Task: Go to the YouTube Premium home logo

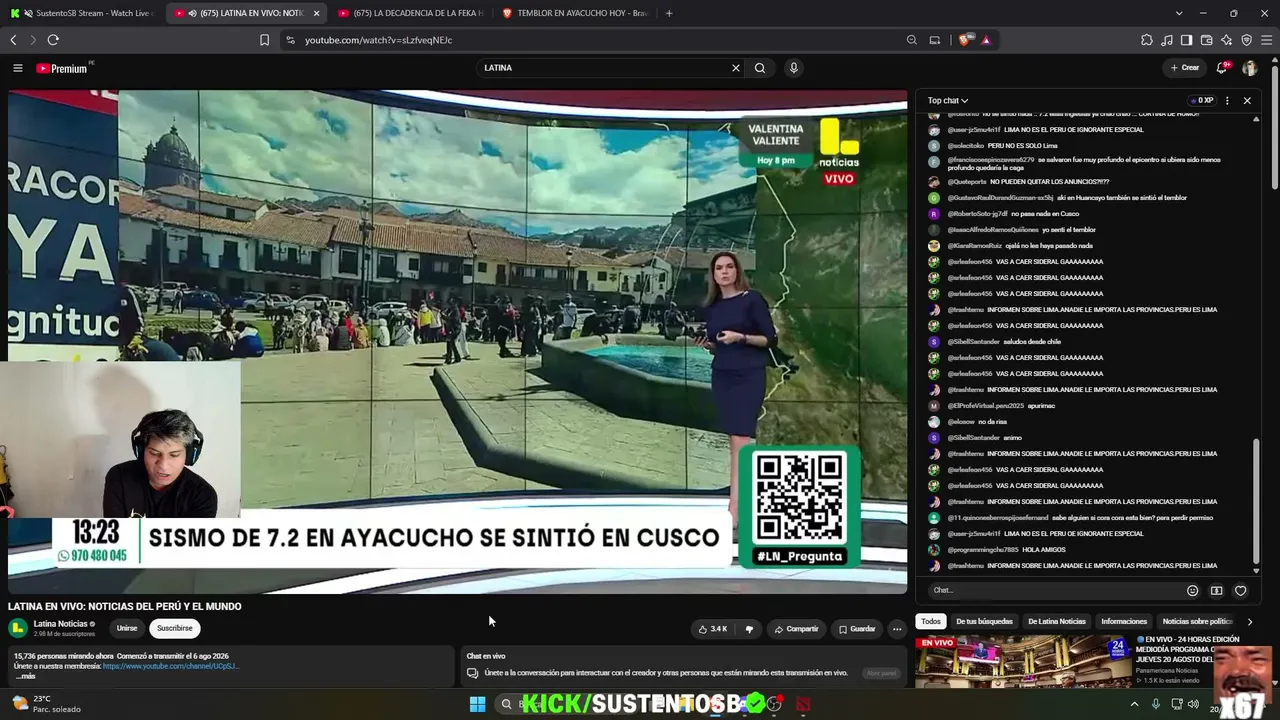Action: [x=62, y=68]
